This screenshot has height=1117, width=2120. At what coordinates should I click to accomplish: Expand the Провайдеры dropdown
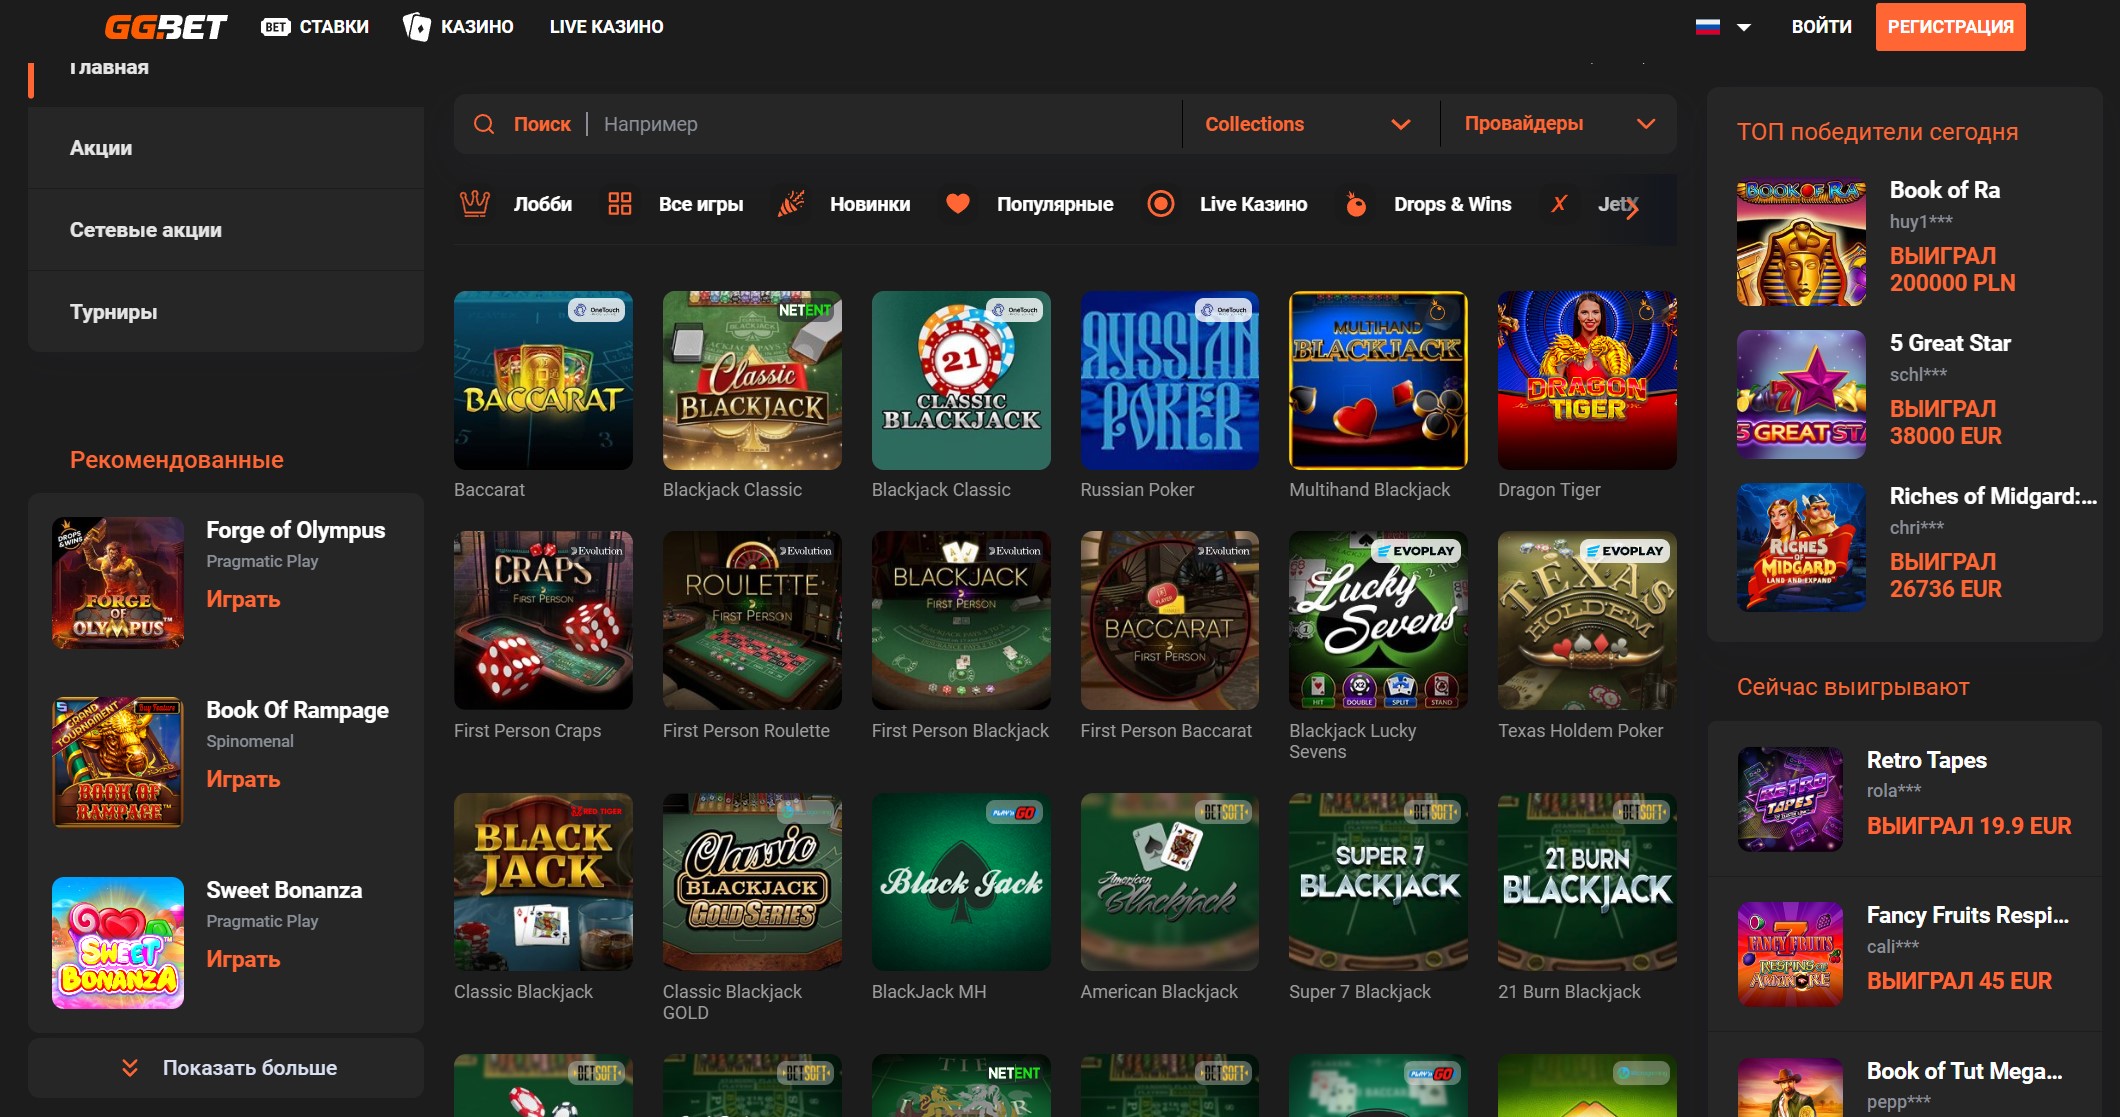tap(1559, 124)
